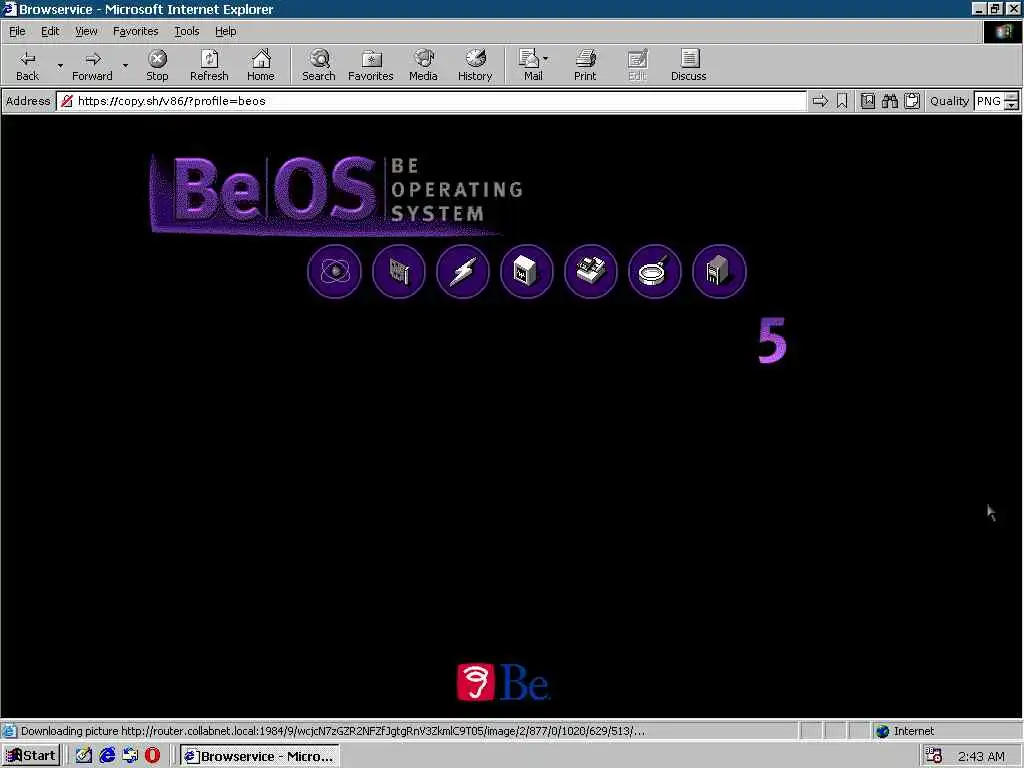Open the File menu
The height and width of the screenshot is (768, 1024).
[17, 31]
